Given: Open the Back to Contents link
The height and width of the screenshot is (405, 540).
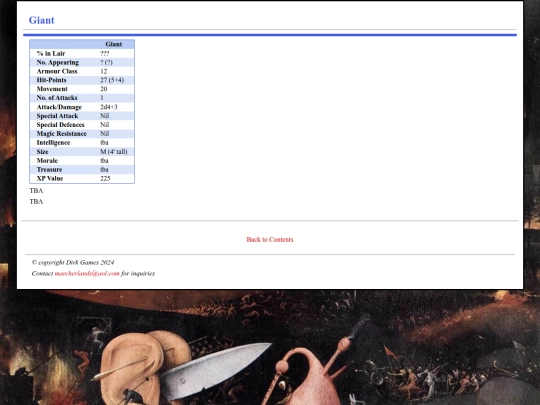Looking at the screenshot, I should point(270,239).
